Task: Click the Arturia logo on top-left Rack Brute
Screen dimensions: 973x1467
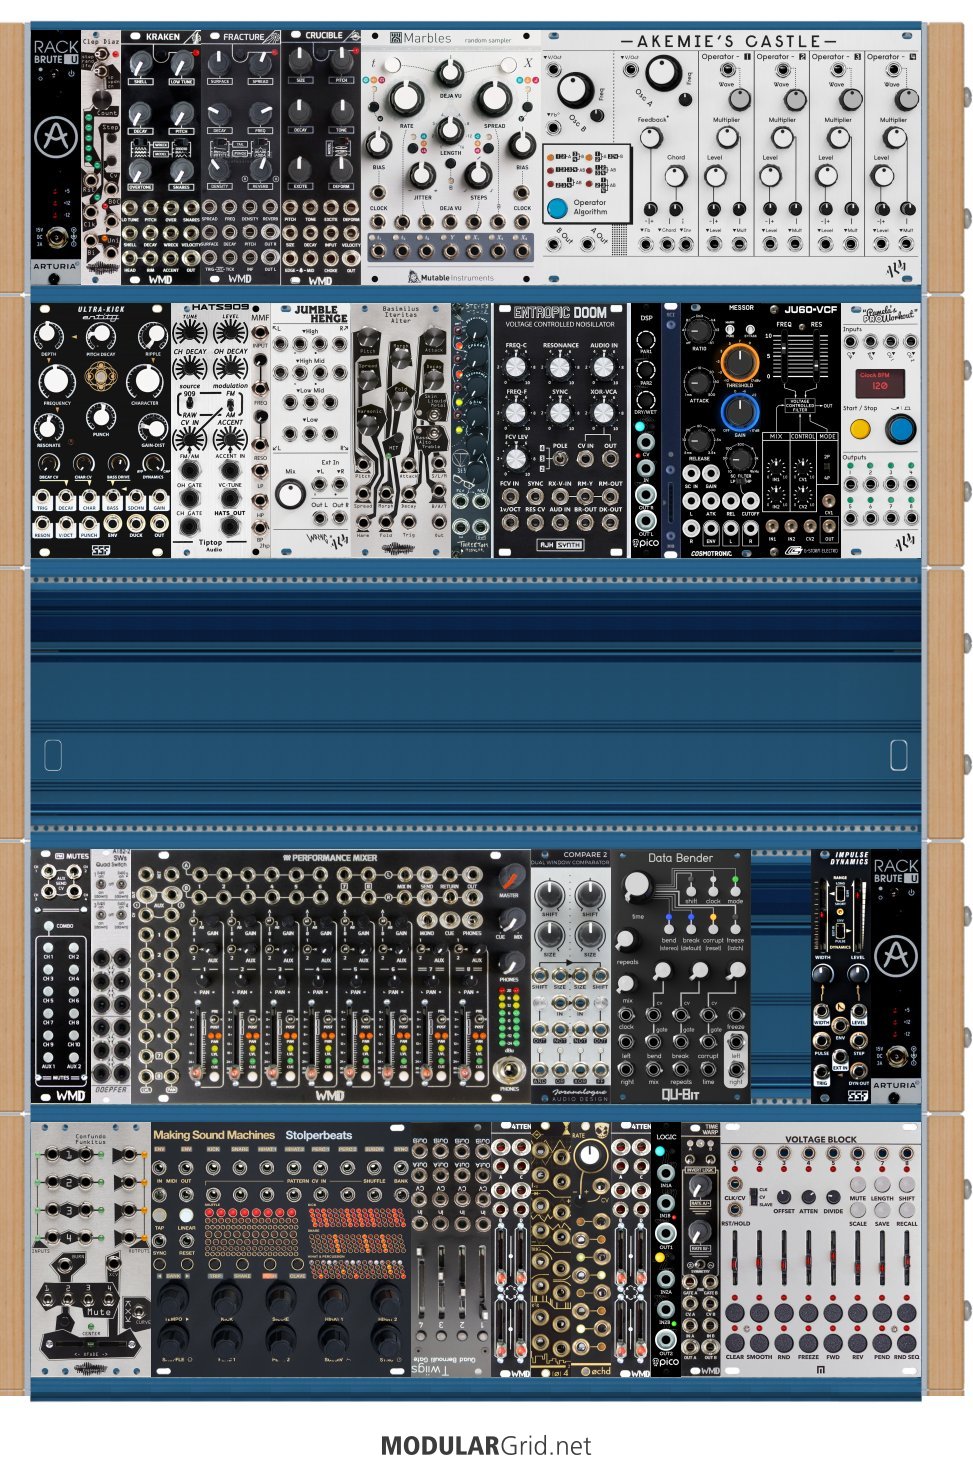Action: point(56,136)
